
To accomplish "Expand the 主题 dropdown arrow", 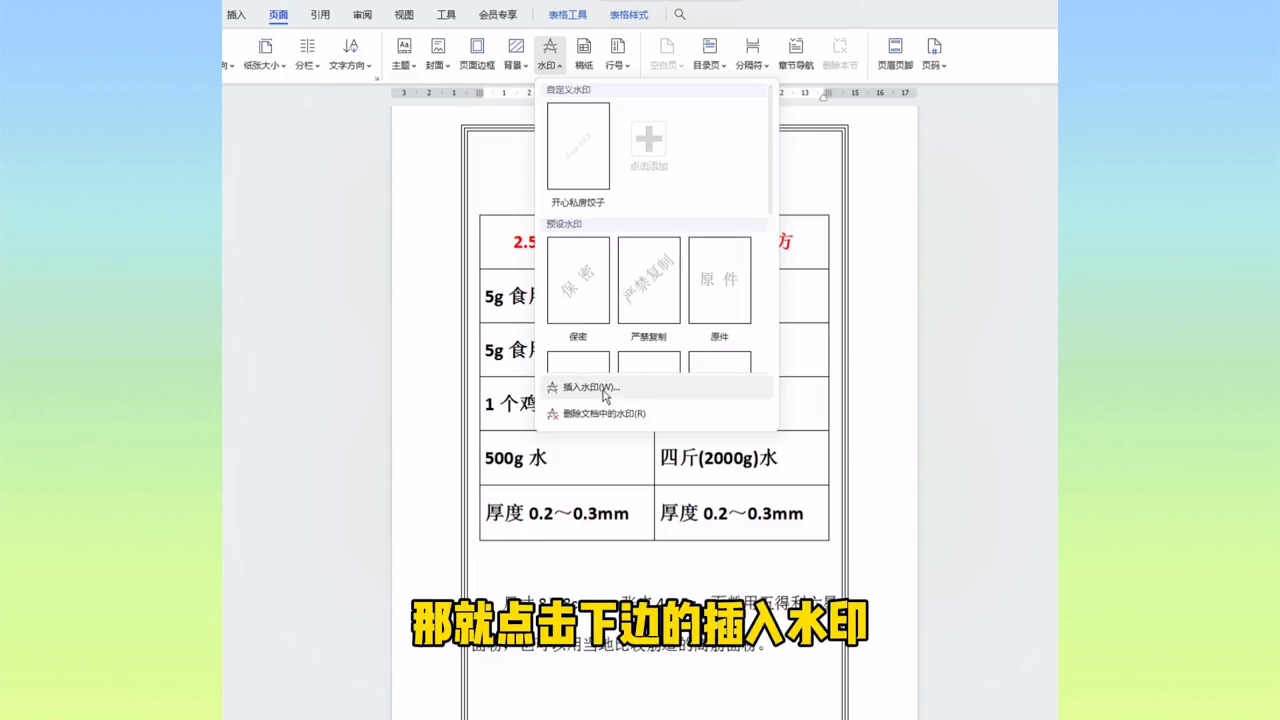I will 415,66.
